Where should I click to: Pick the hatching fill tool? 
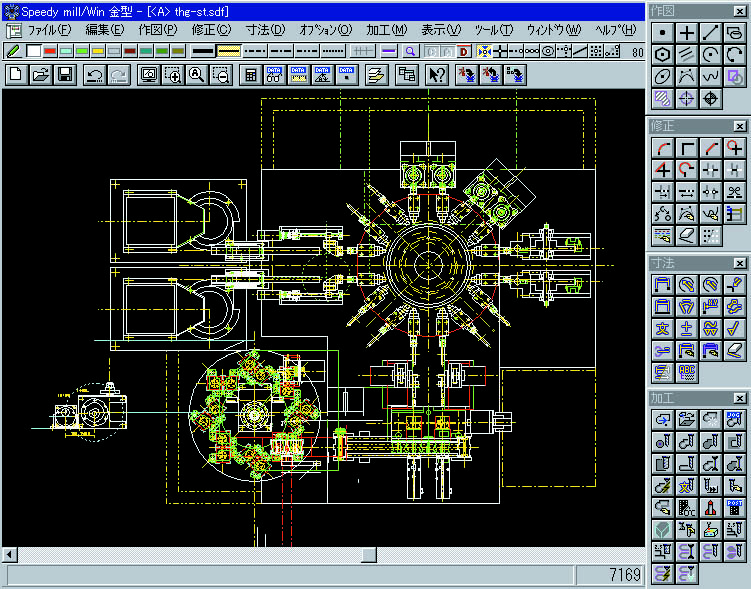pyautogui.click(x=662, y=98)
